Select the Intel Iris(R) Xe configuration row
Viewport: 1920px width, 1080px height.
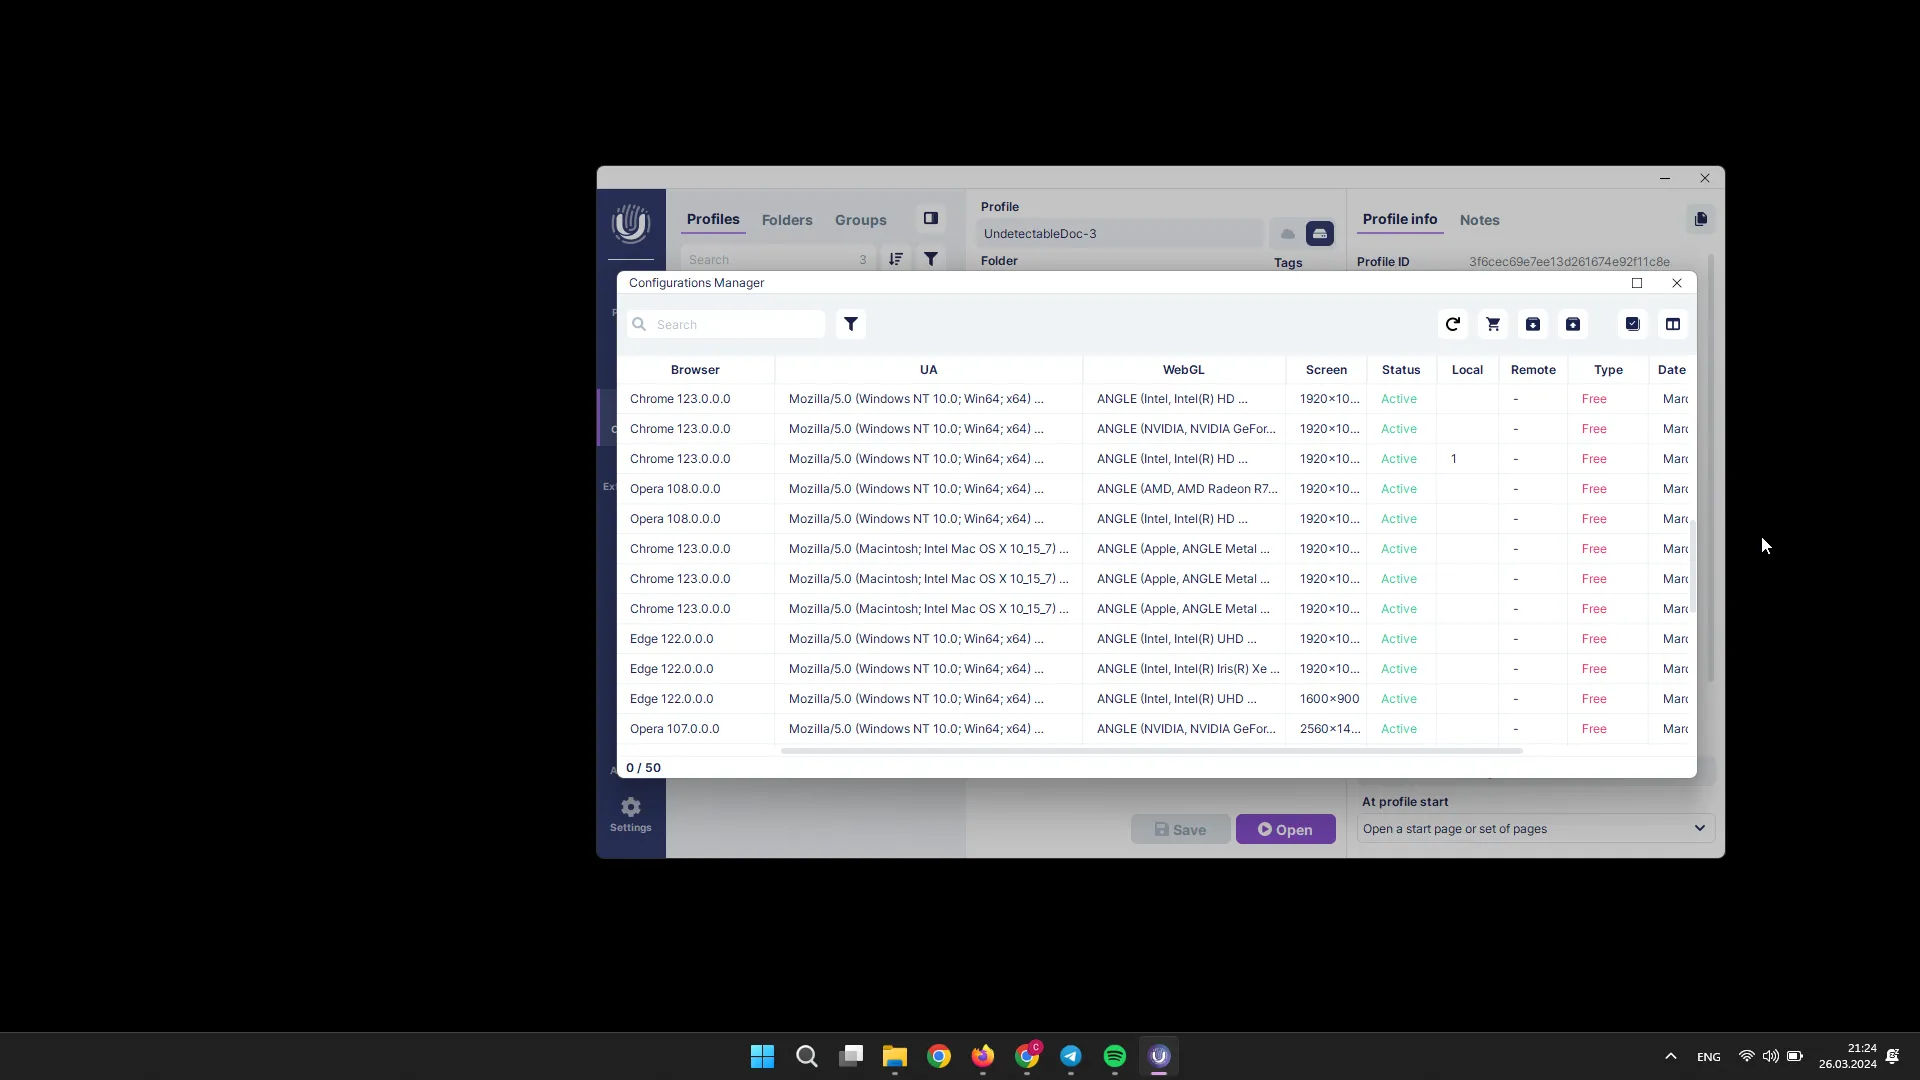(1153, 669)
